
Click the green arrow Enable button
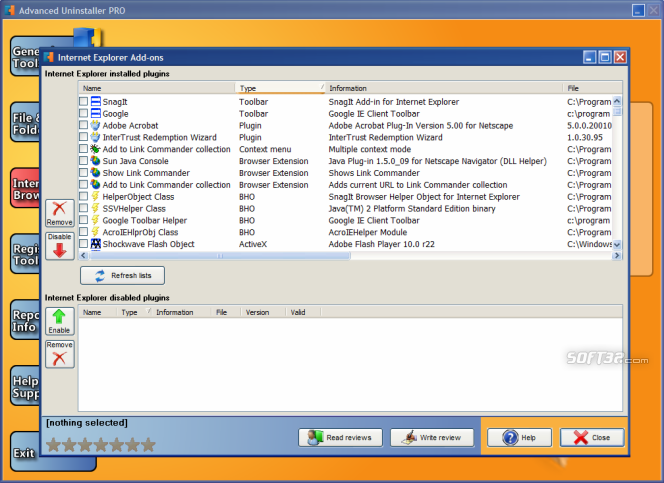(x=59, y=322)
